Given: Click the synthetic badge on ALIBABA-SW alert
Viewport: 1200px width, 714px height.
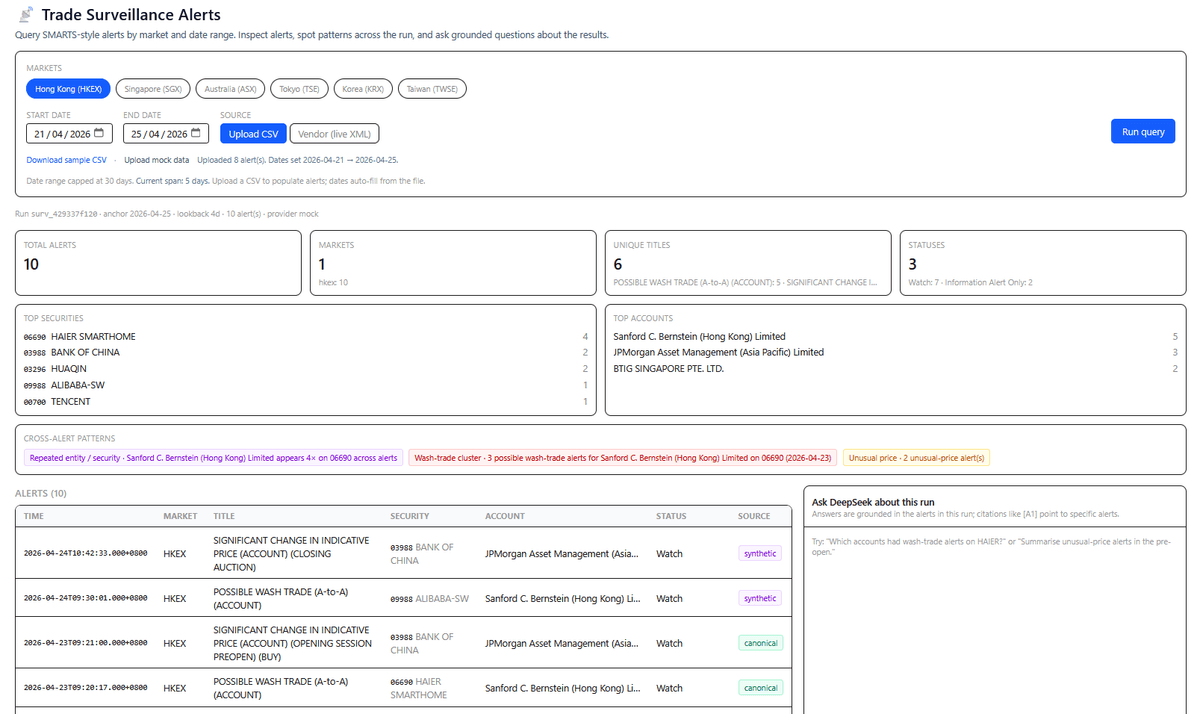Looking at the screenshot, I should click(760, 598).
